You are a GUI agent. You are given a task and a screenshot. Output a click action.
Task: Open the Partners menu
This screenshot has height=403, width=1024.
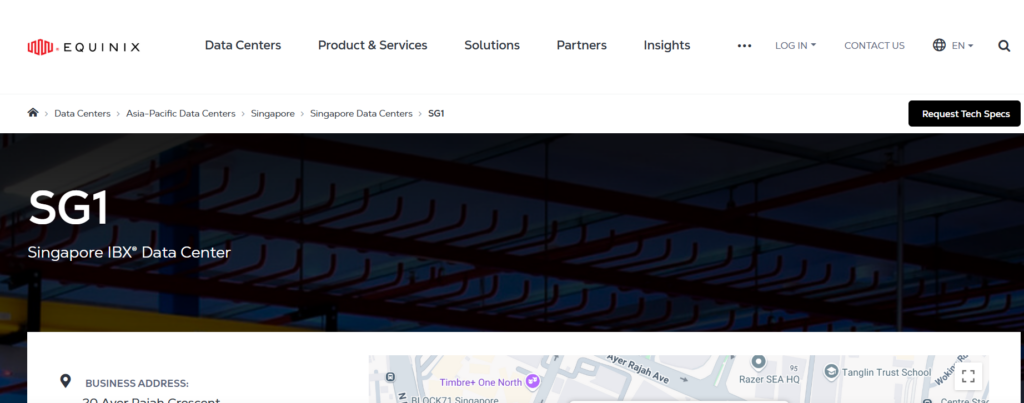581,45
